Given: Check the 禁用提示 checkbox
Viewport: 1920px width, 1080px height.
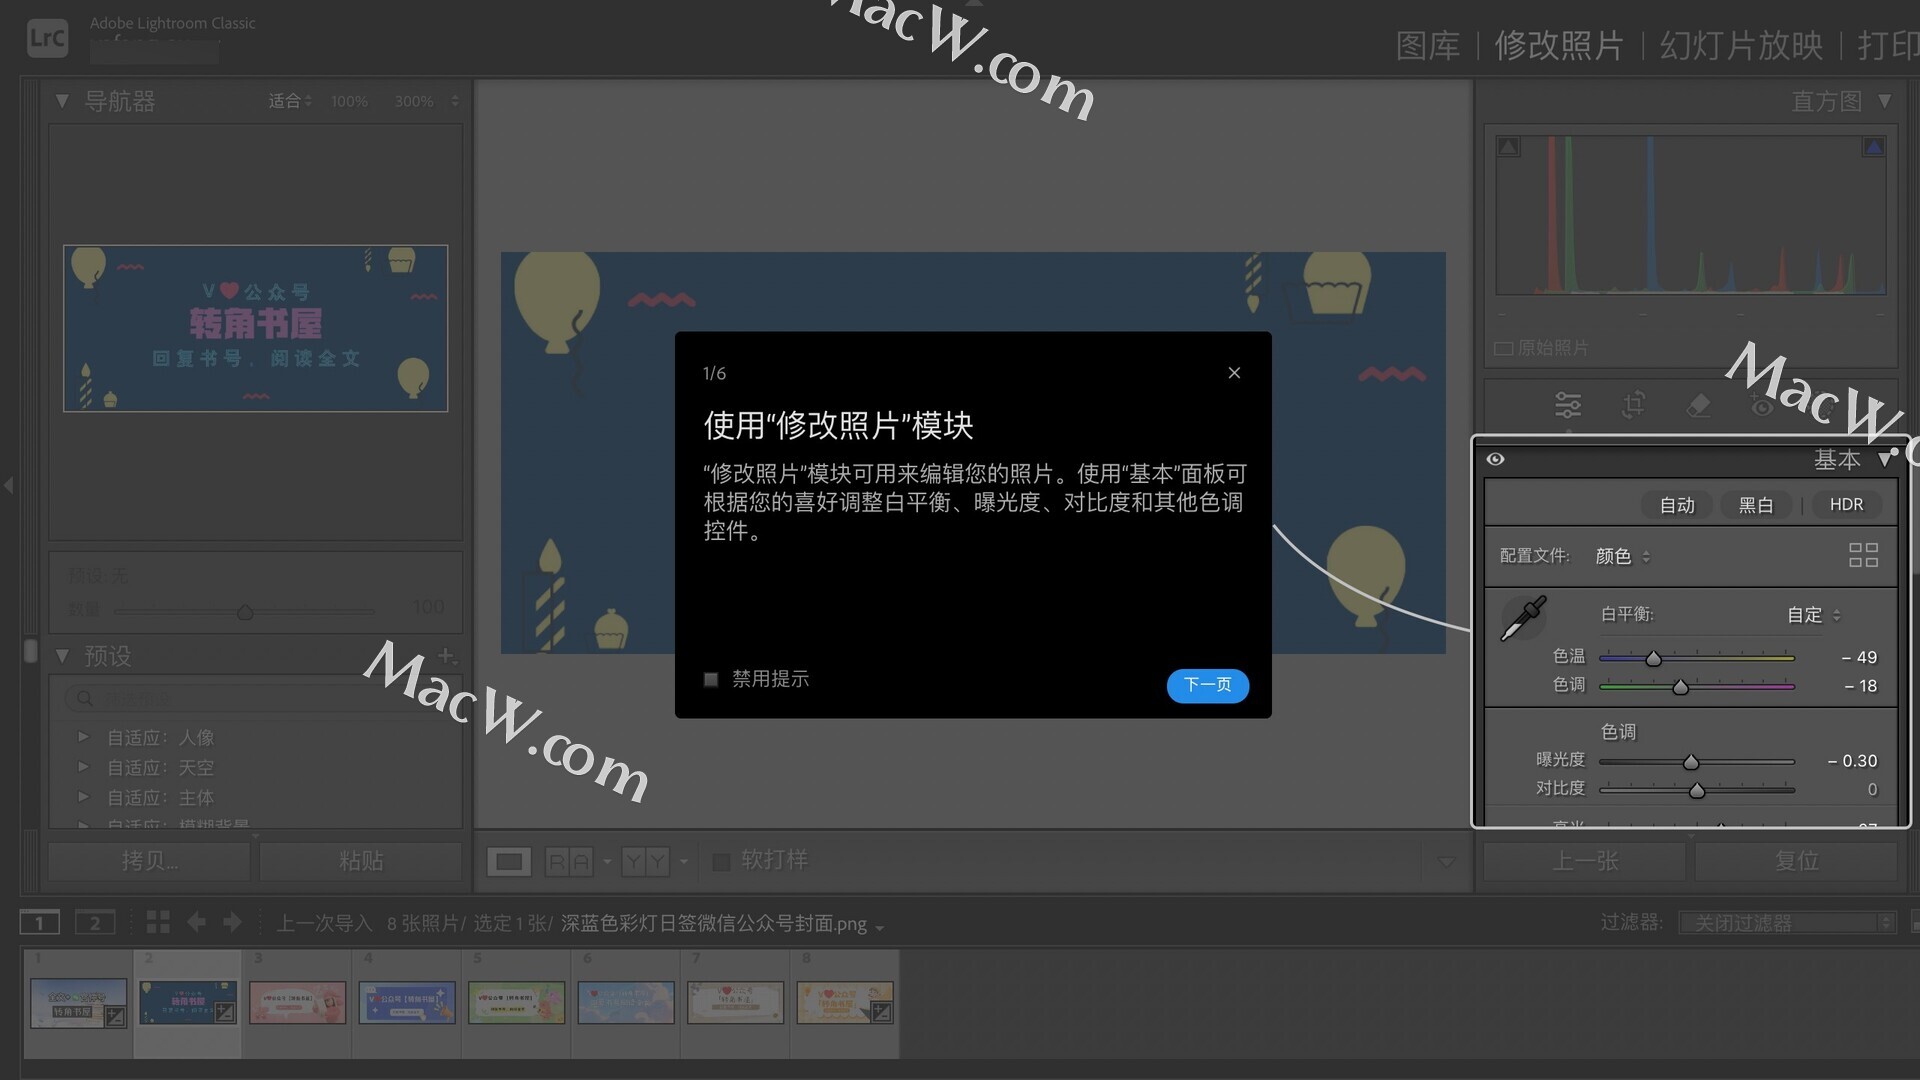Looking at the screenshot, I should coord(711,680).
